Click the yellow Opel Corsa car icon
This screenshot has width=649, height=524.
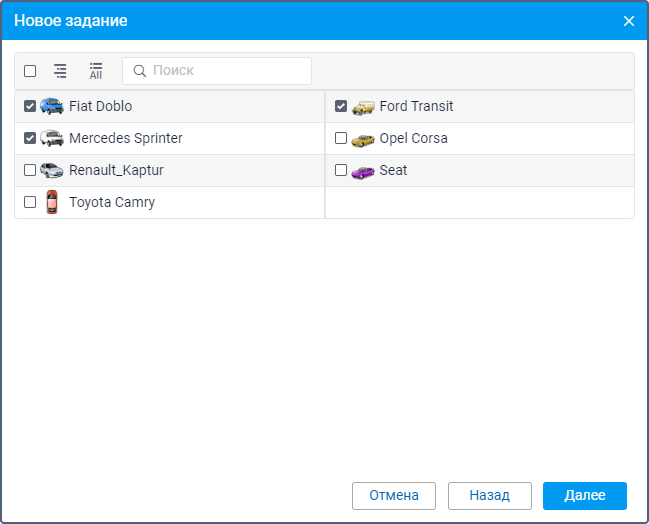click(x=363, y=138)
